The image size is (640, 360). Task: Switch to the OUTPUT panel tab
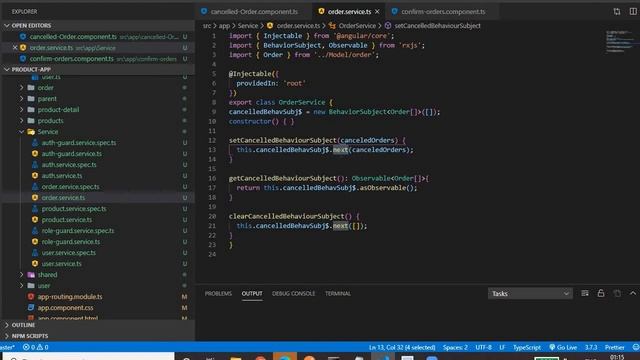click(x=252, y=293)
